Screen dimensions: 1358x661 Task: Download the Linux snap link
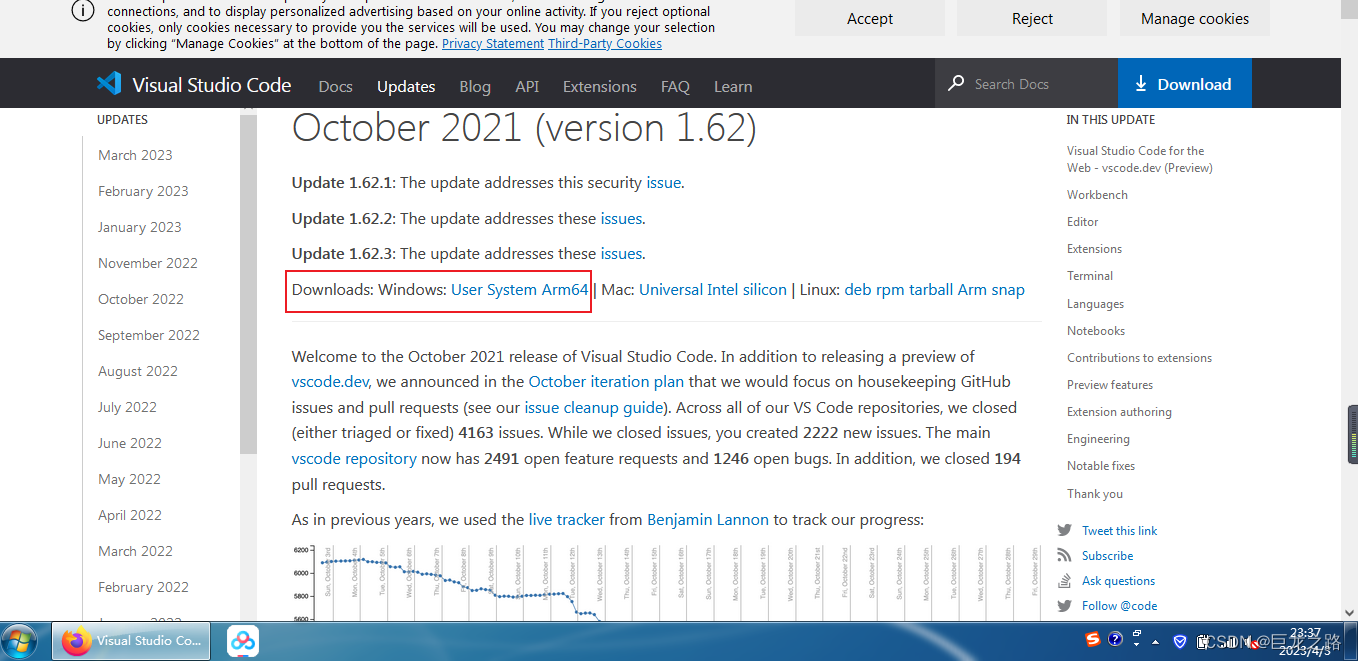[1008, 290]
